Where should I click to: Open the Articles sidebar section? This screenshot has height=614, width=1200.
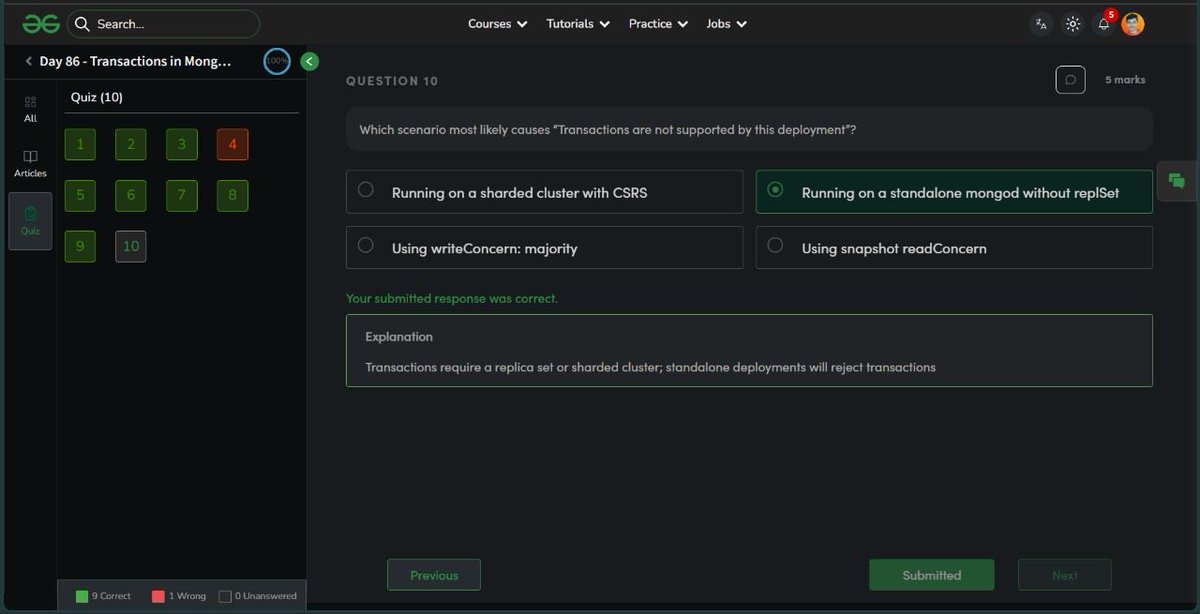tap(30, 164)
